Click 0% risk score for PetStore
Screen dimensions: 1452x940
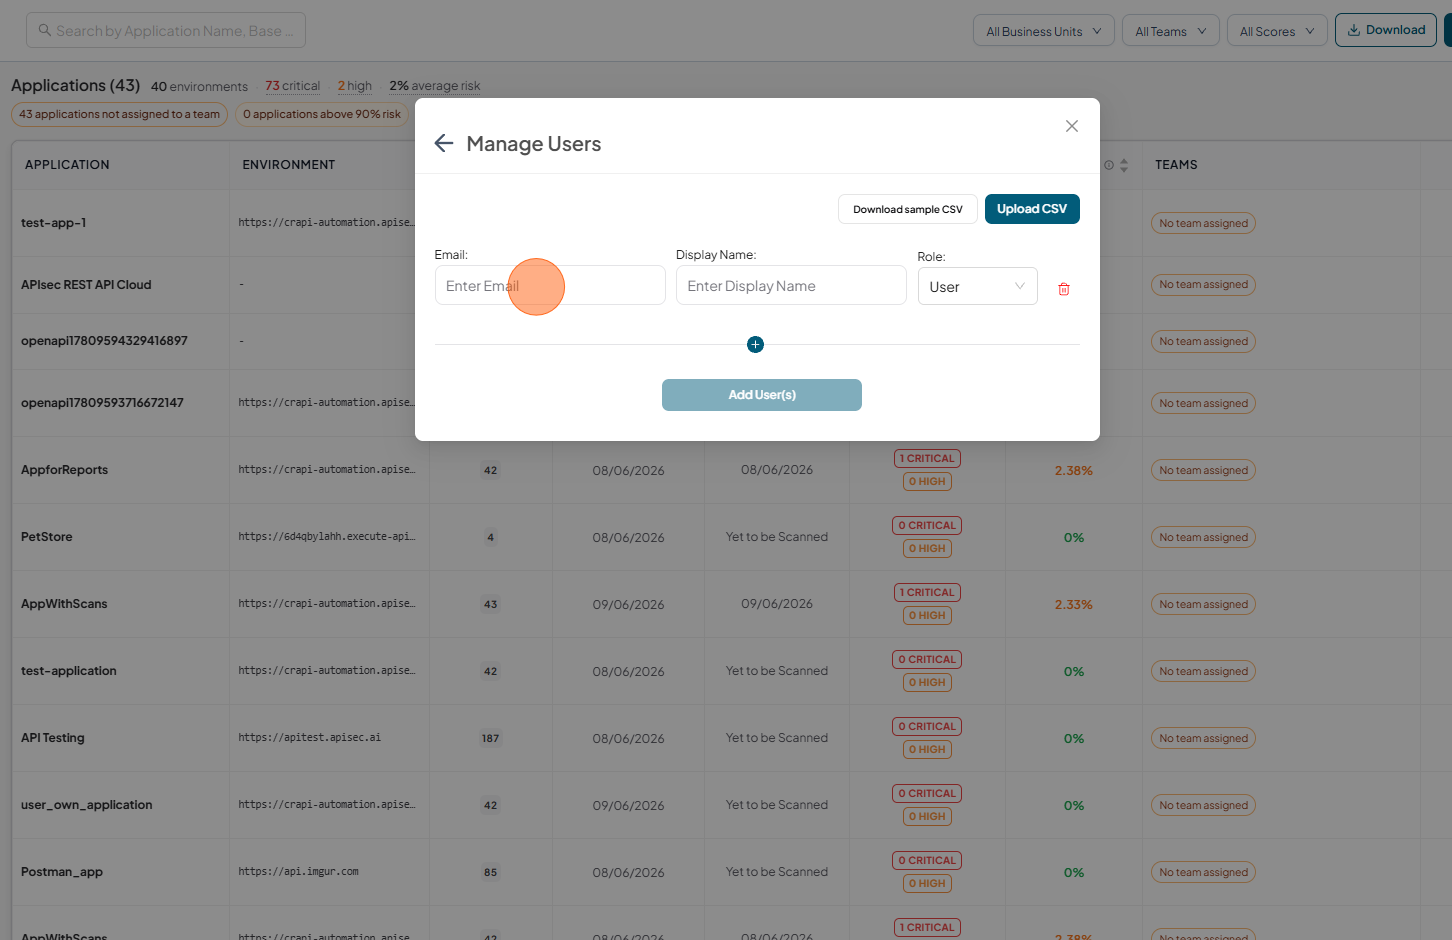(1074, 538)
